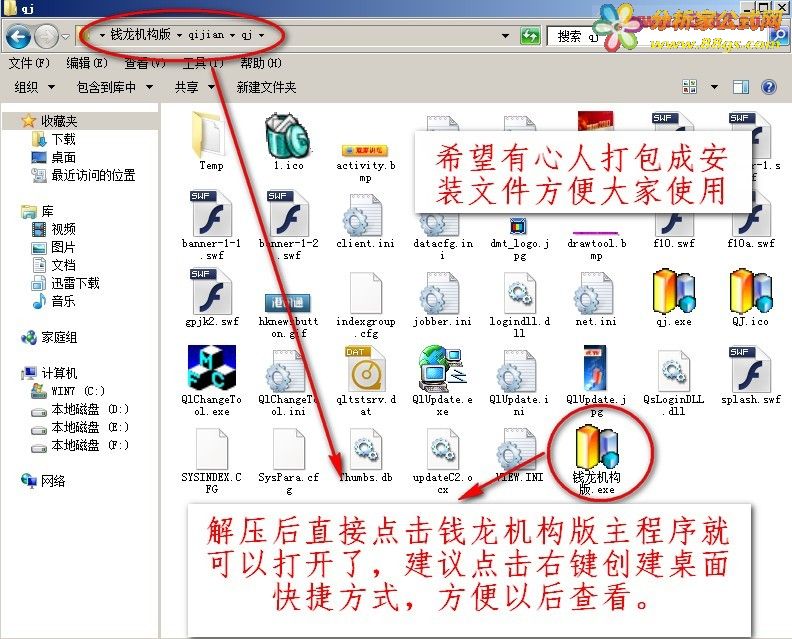Click 新建文件夹 button
The width and height of the screenshot is (792, 639).
click(x=266, y=87)
